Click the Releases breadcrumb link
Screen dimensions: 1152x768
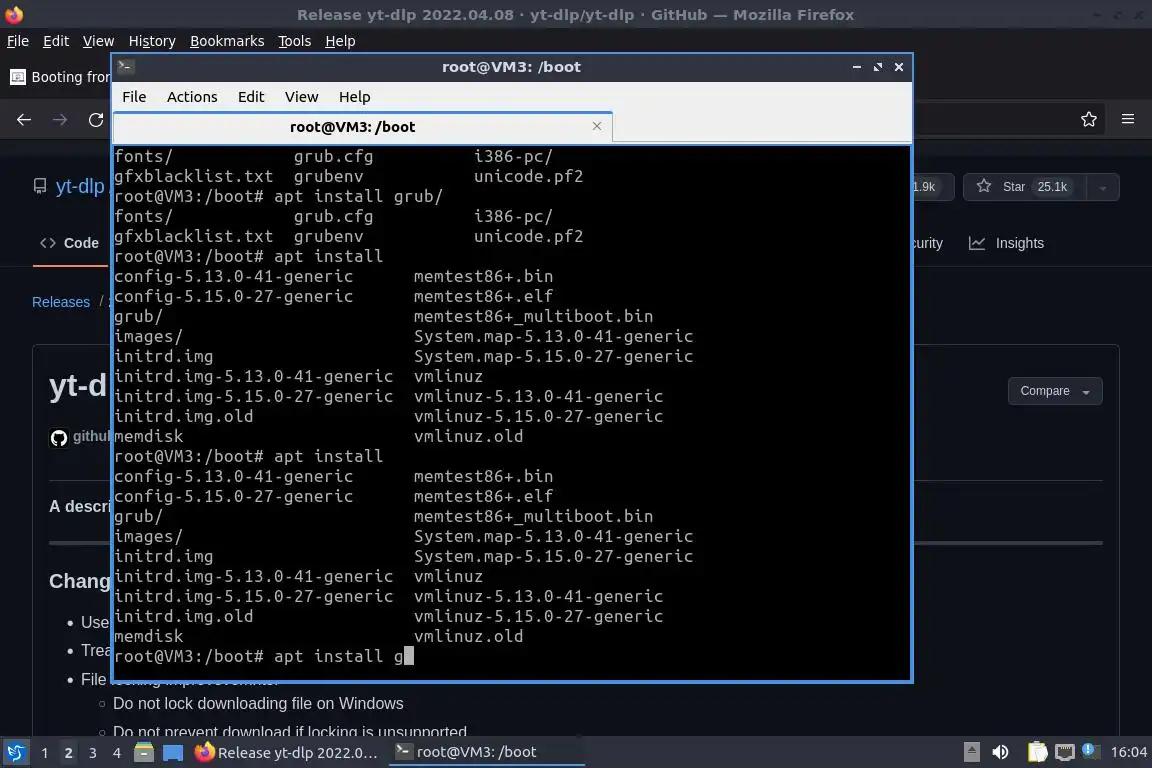coord(61,302)
